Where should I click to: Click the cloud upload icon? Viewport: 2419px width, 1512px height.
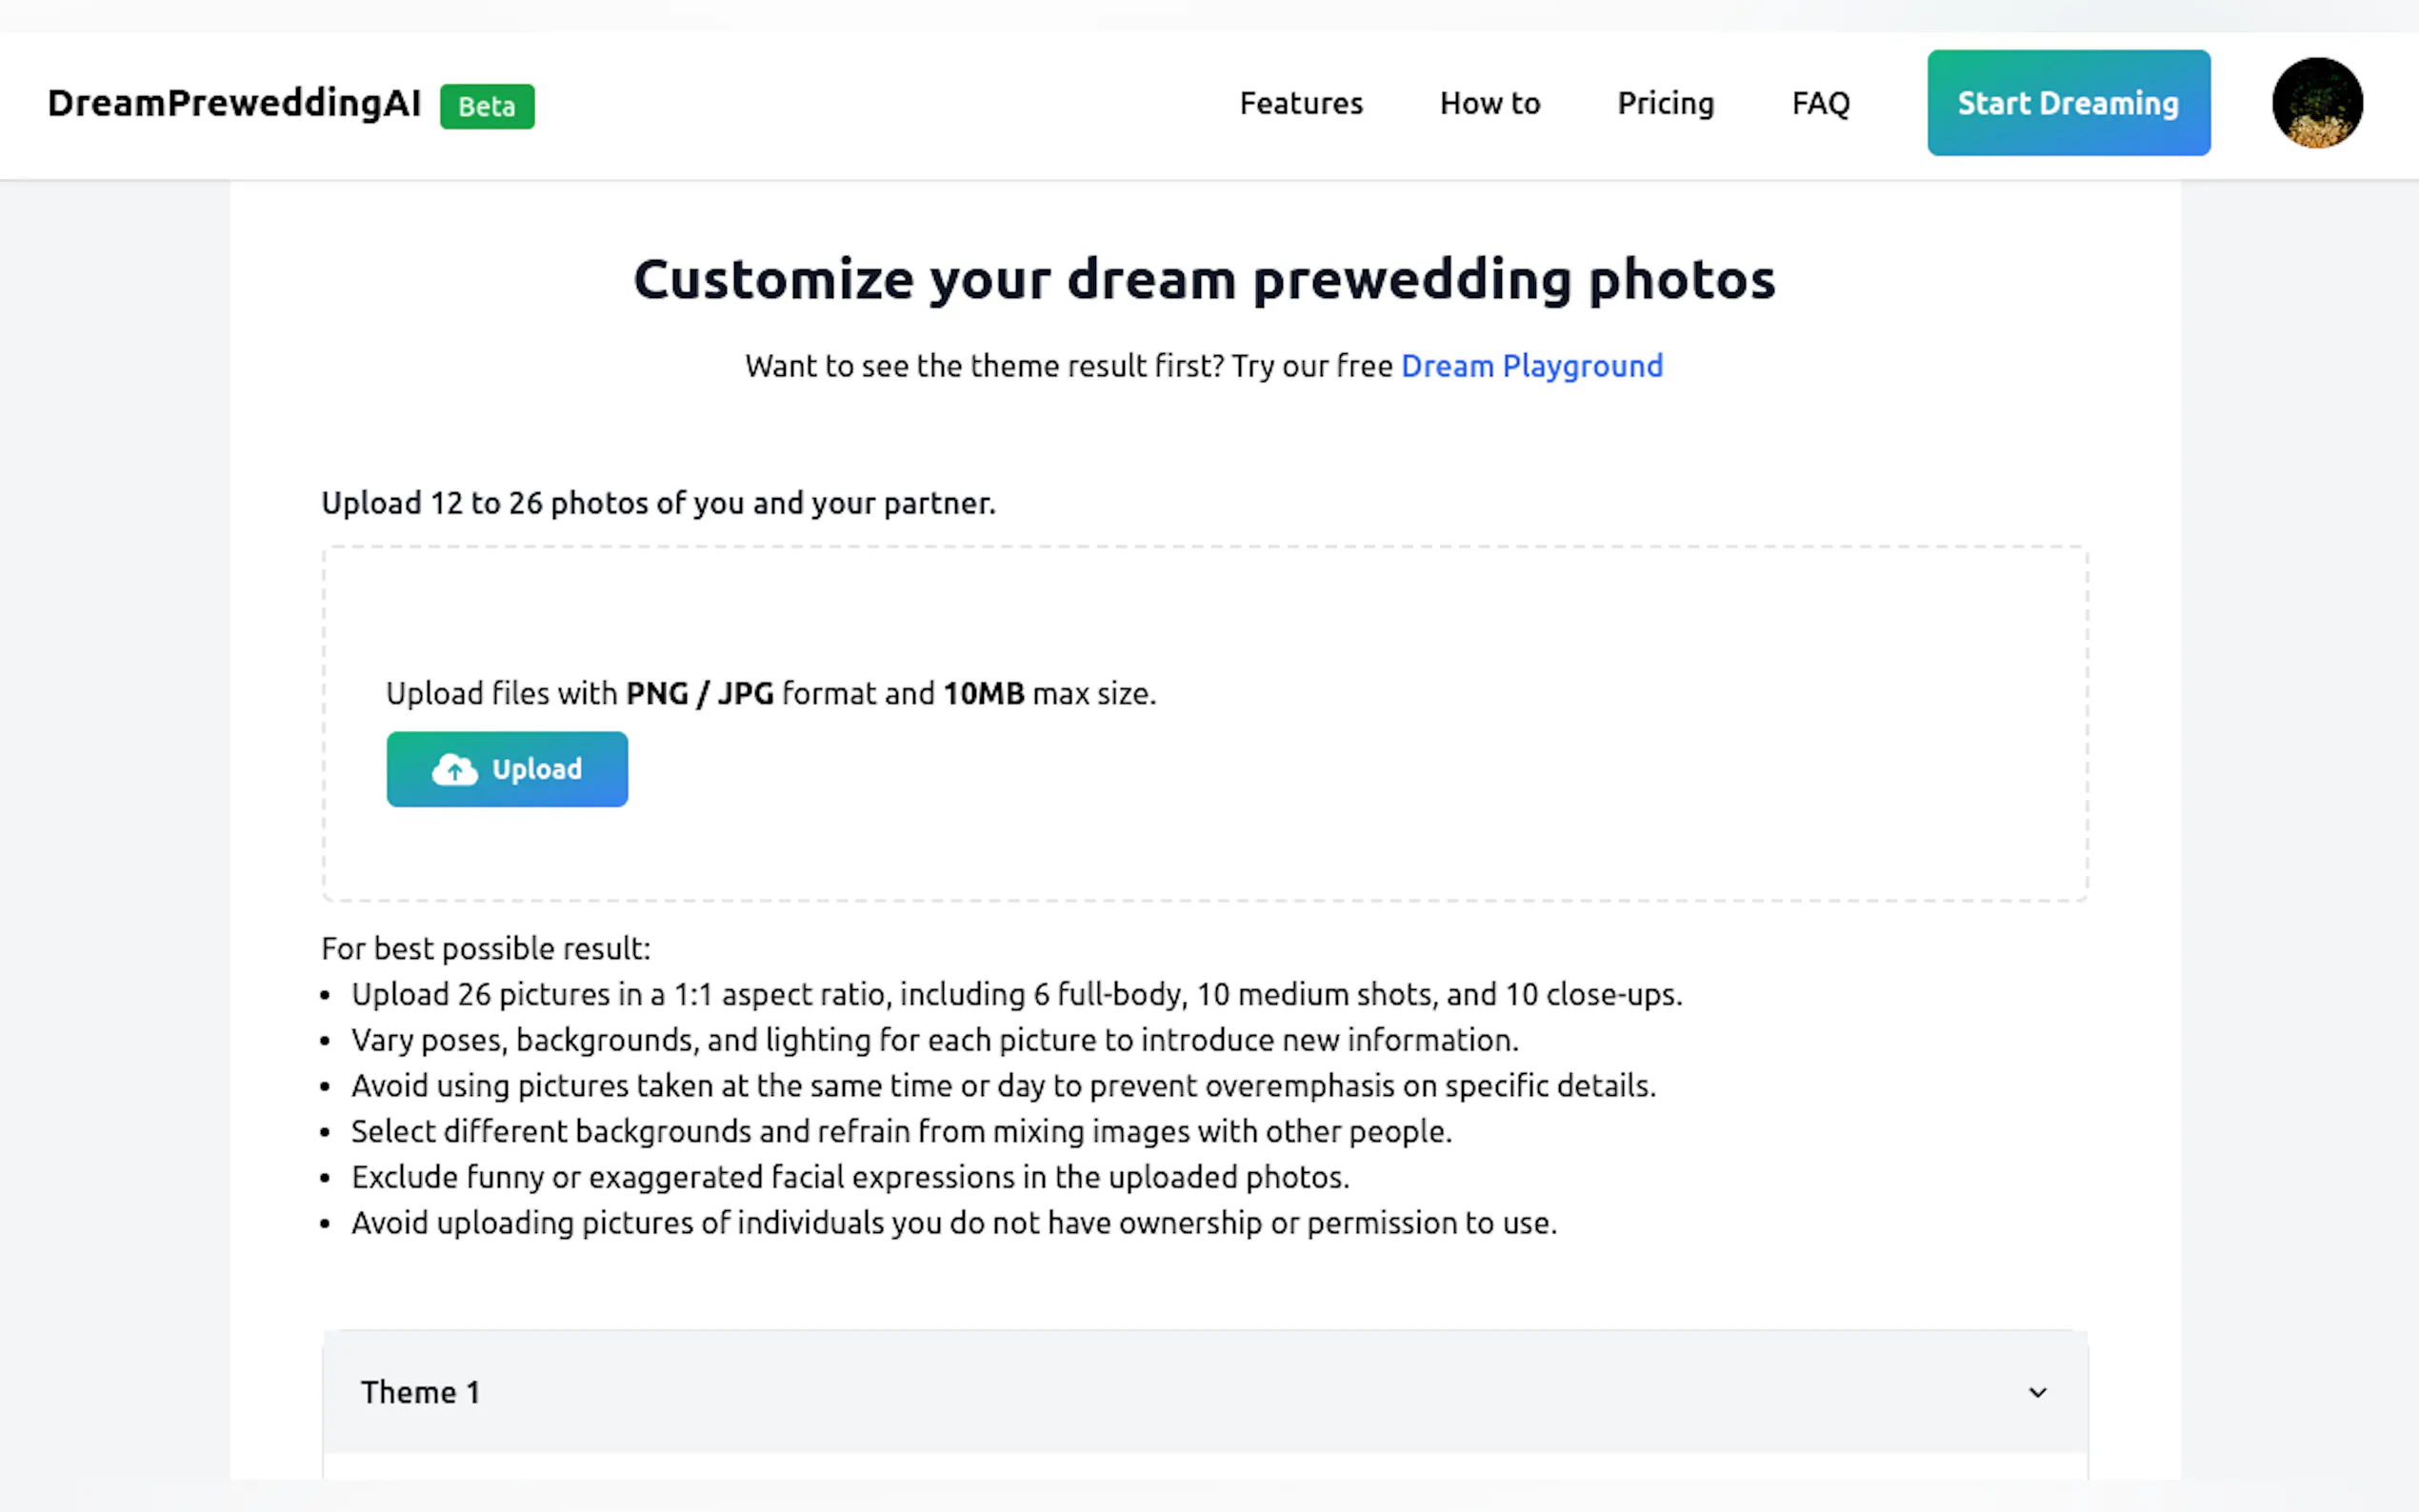point(454,769)
